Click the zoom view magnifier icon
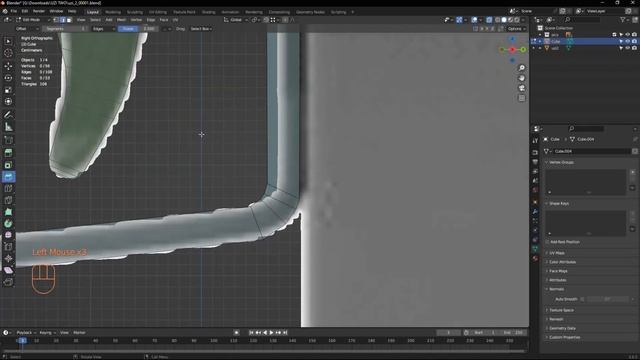The image size is (640, 360). click(522, 68)
